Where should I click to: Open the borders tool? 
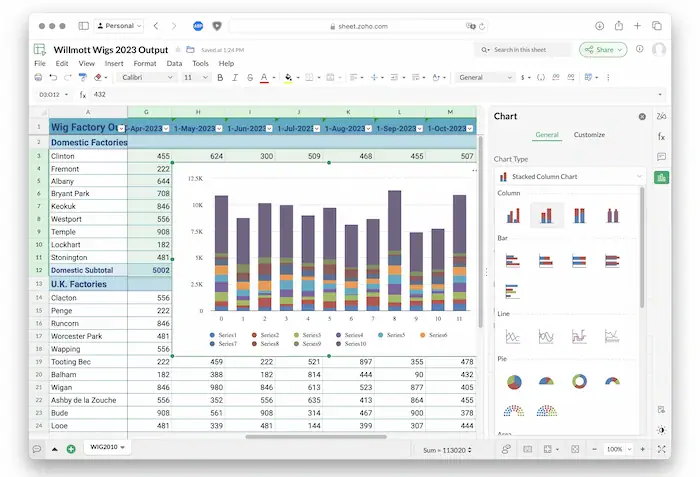pos(309,77)
